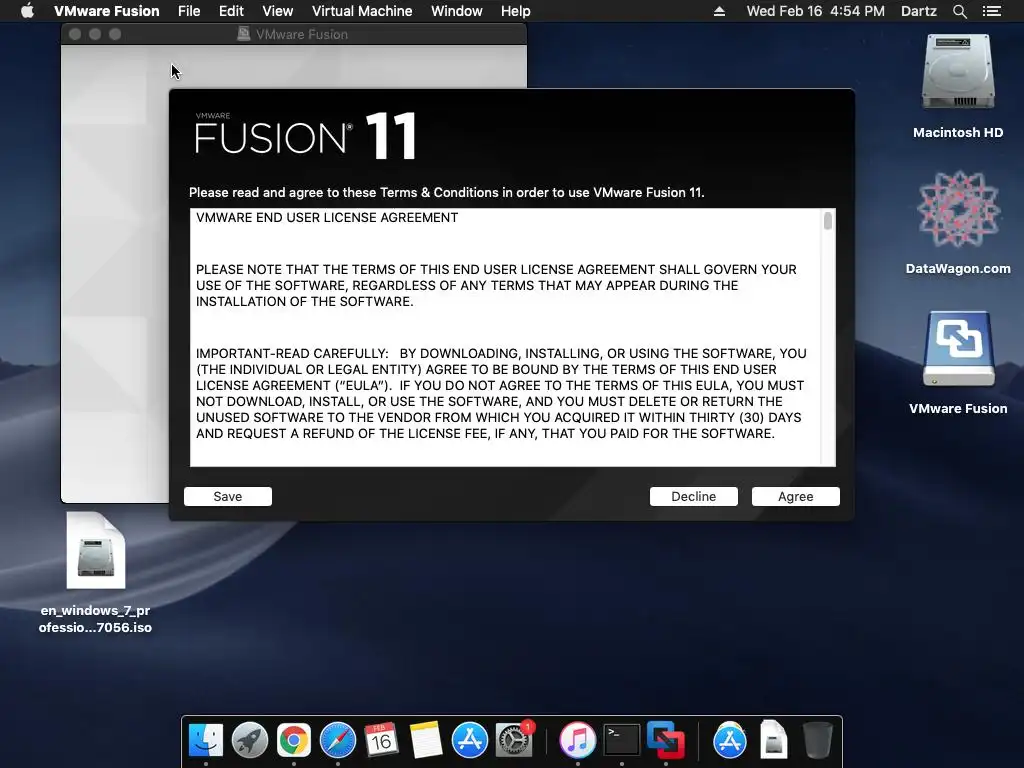Screen dimensions: 1024x768
Task: Open the Apple menu
Action: point(27,11)
